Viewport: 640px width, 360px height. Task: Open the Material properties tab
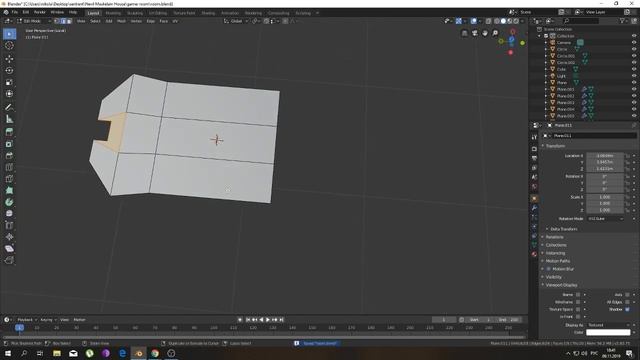[534, 254]
